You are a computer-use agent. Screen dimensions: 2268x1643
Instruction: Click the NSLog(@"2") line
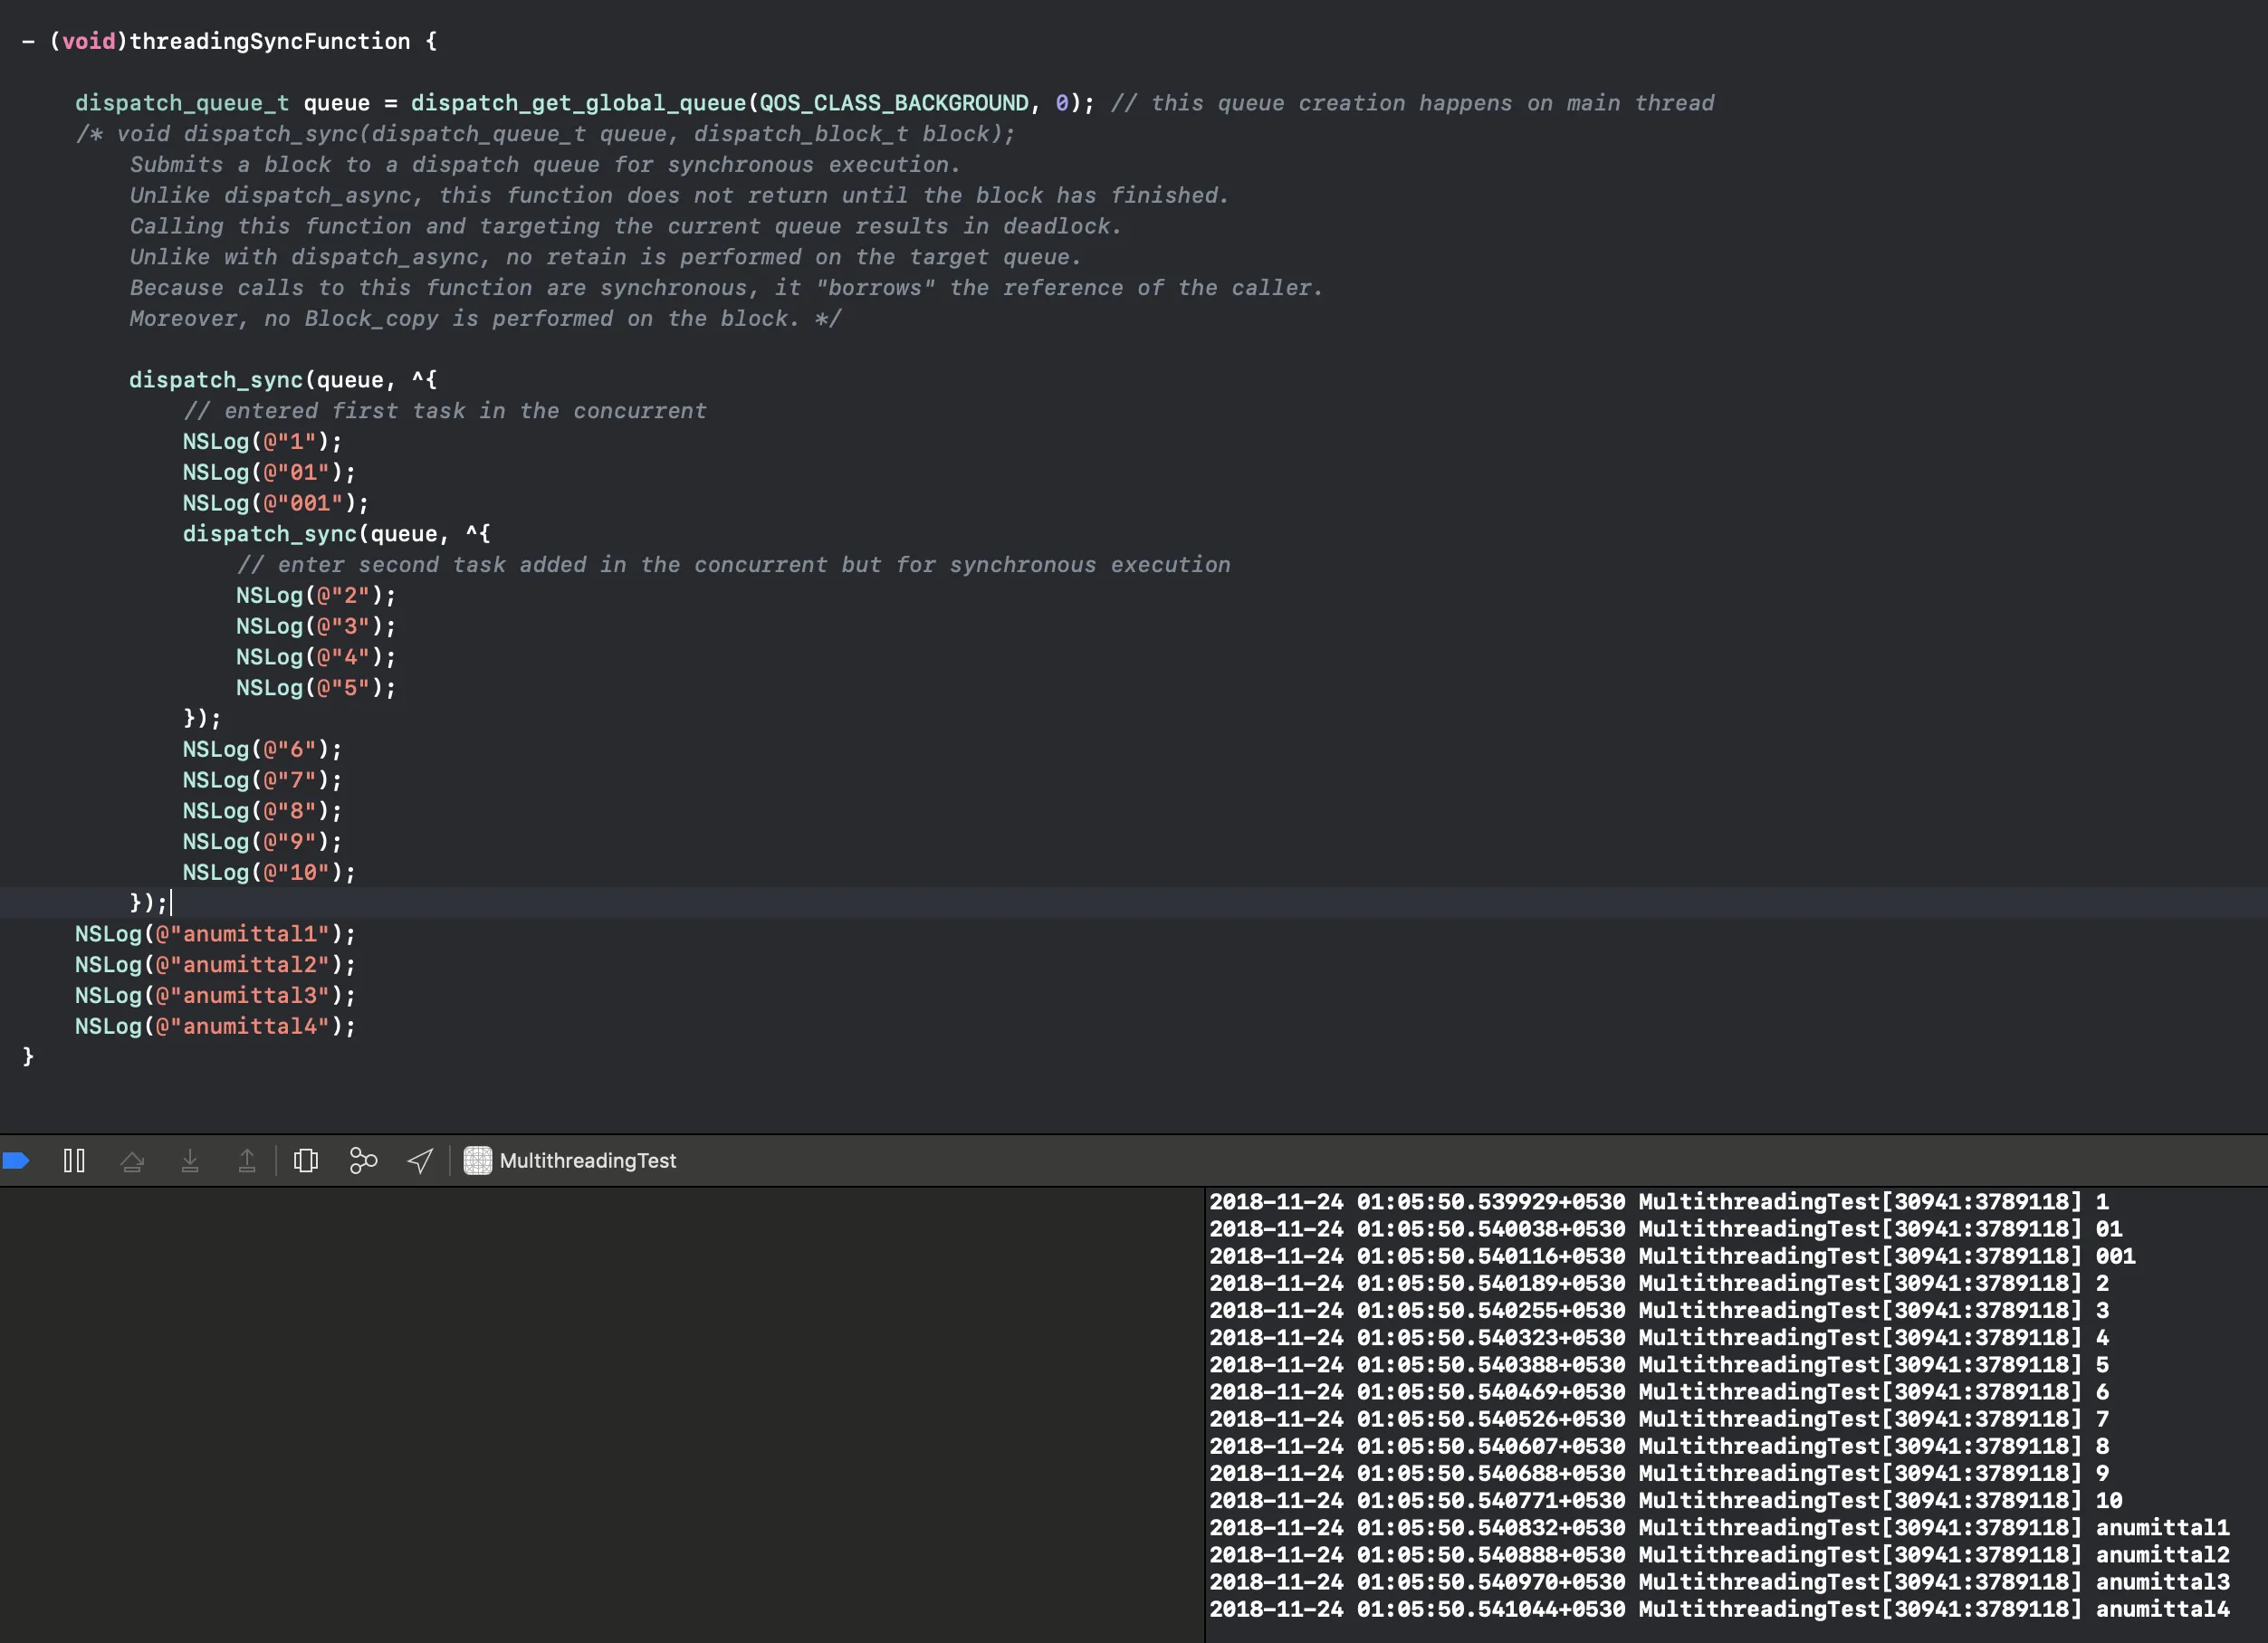(x=316, y=595)
